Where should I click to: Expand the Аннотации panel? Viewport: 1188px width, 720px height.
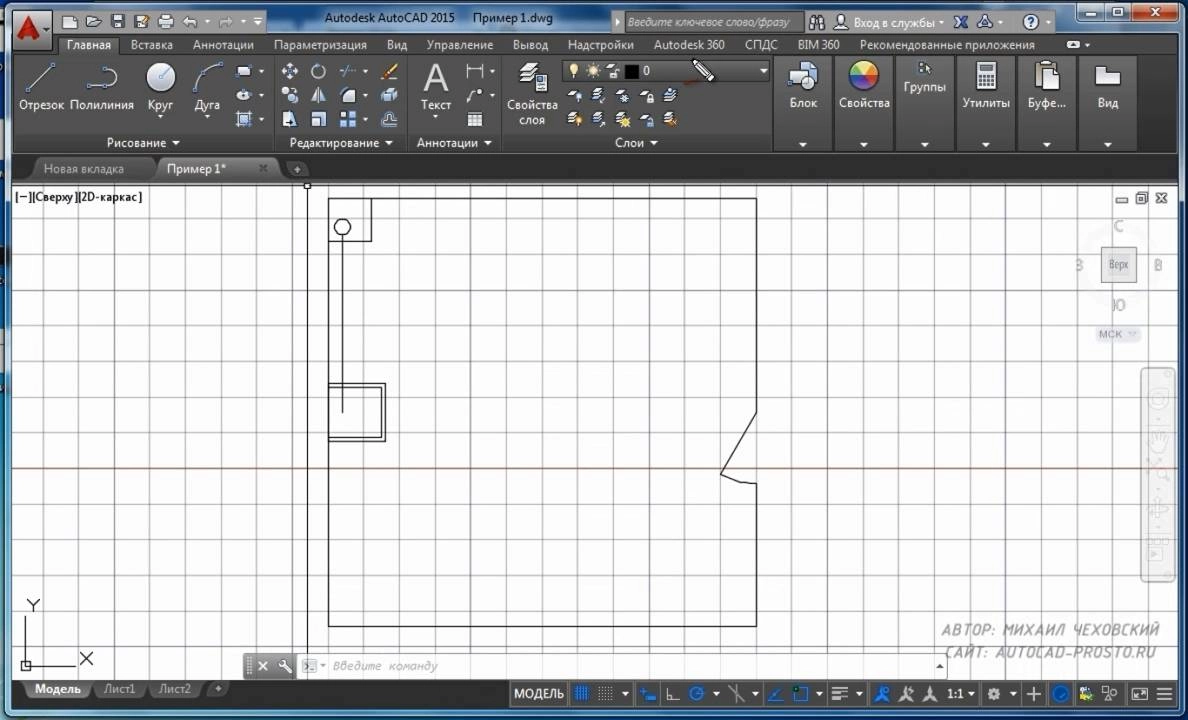[454, 142]
